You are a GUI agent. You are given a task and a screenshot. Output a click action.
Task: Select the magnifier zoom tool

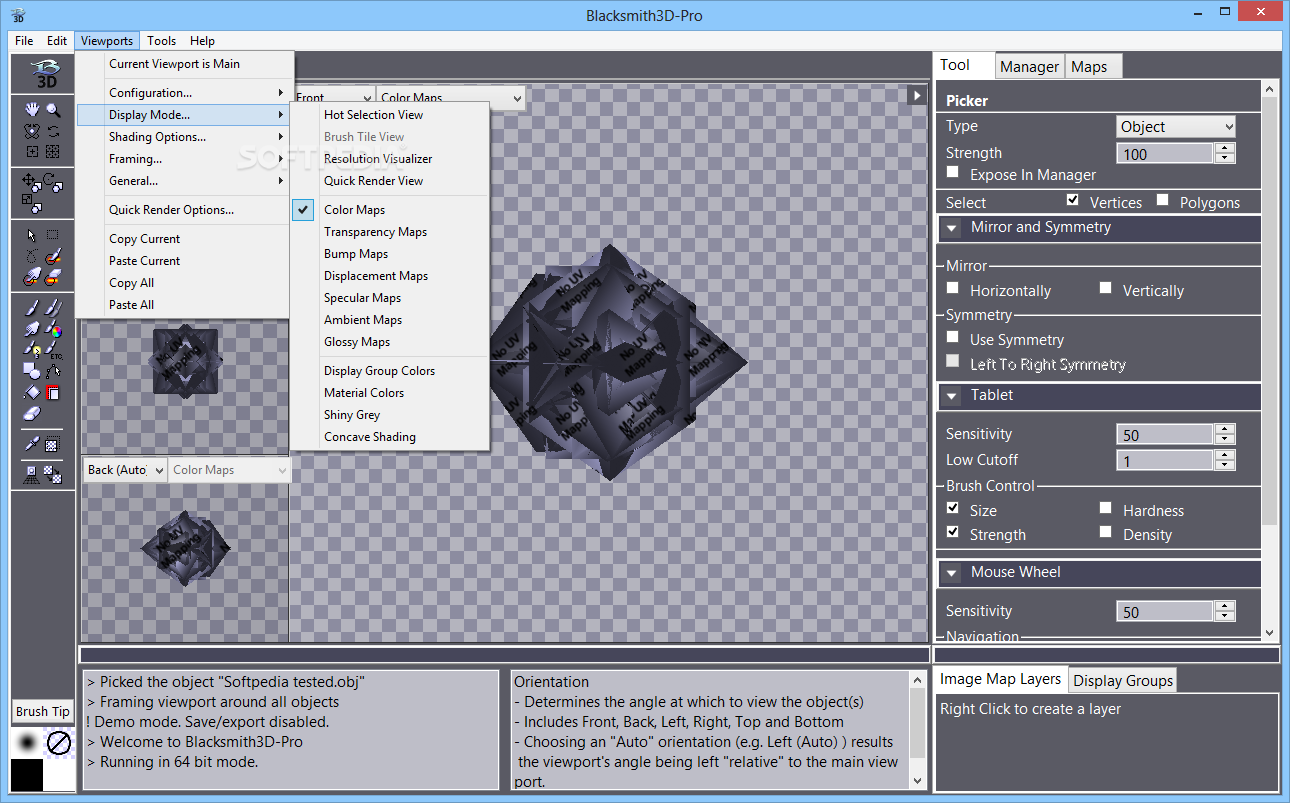tap(53, 109)
